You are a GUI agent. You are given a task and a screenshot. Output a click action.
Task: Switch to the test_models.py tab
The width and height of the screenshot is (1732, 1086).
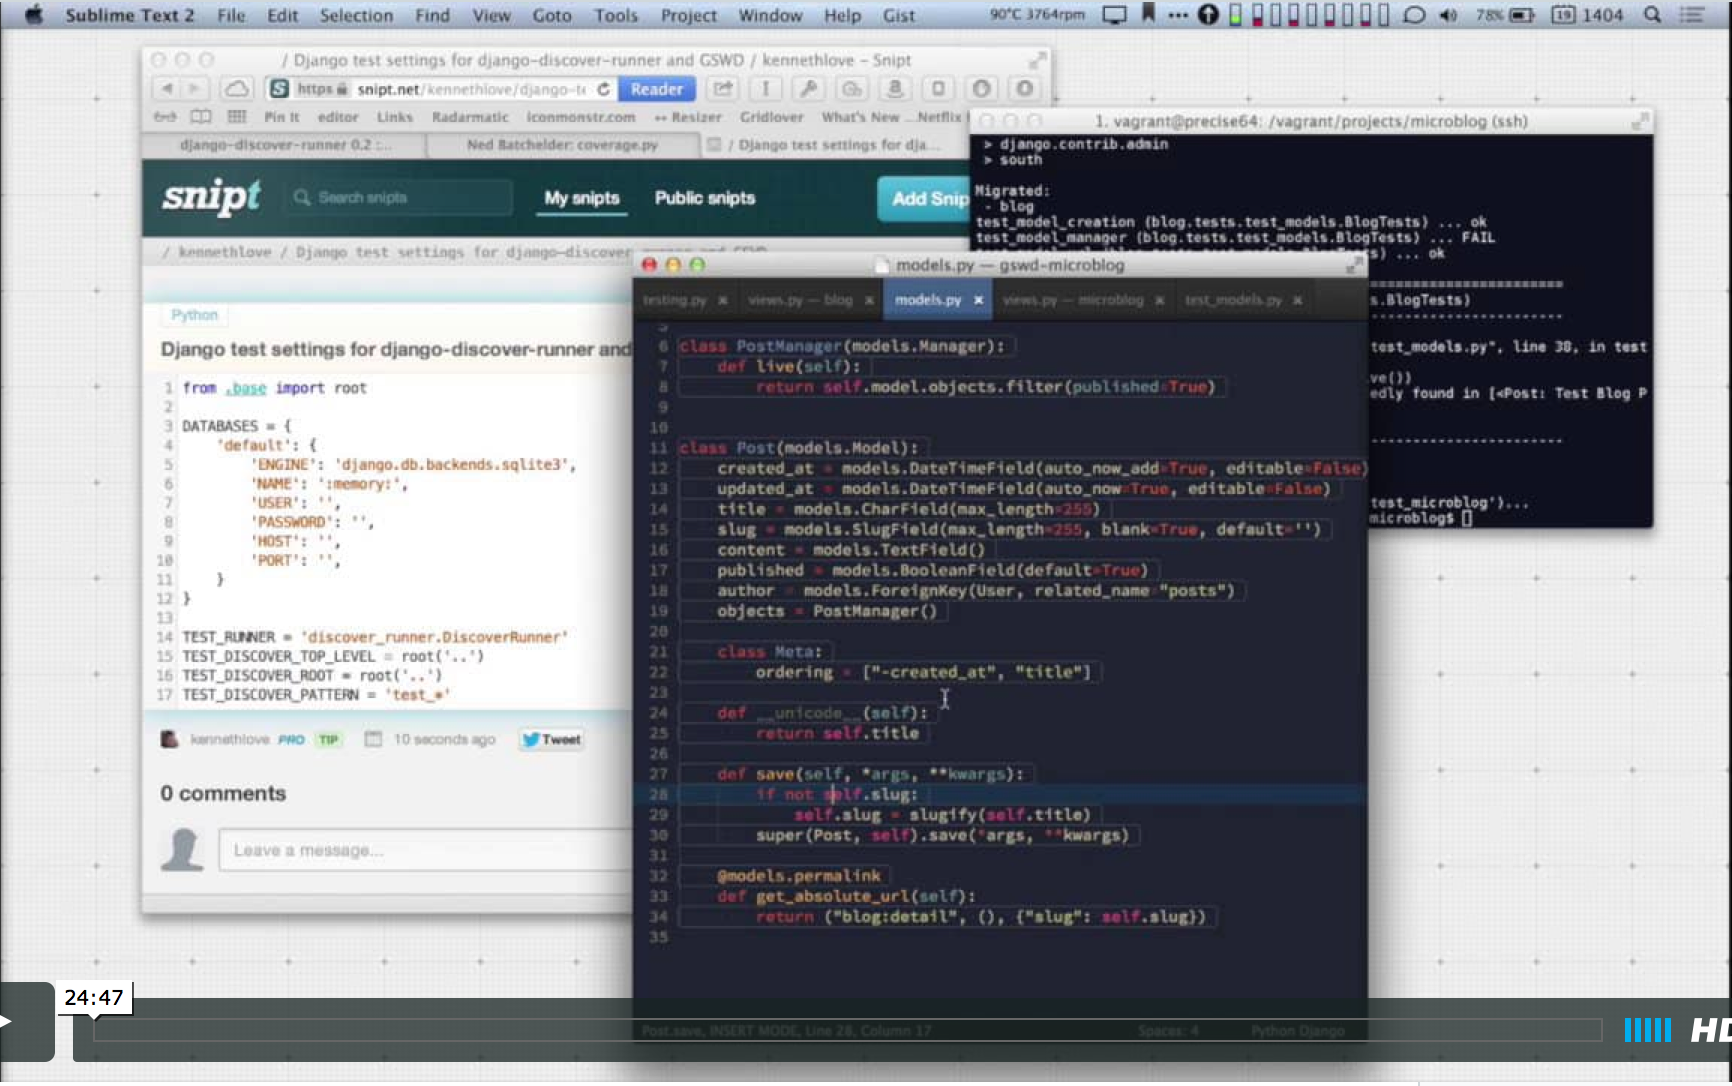coord(1232,300)
